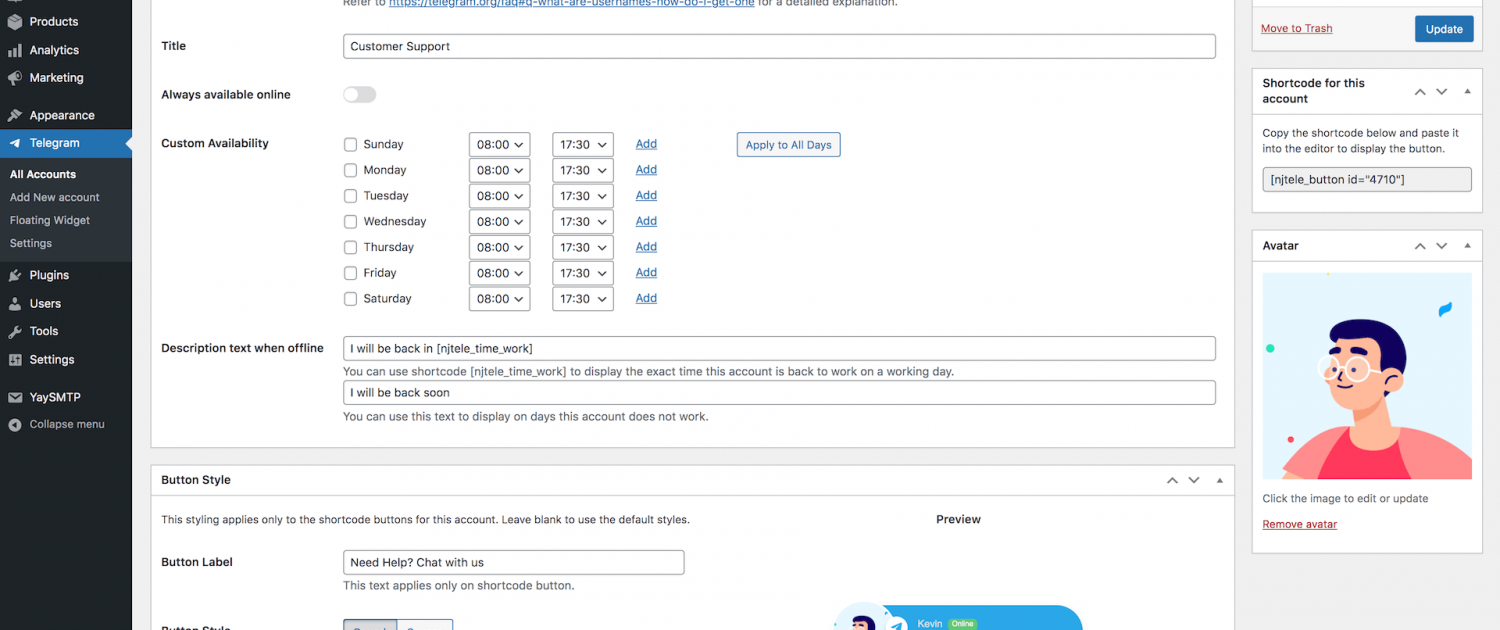Open the Marketing menu item
The width and height of the screenshot is (1500, 630).
click(x=66, y=78)
